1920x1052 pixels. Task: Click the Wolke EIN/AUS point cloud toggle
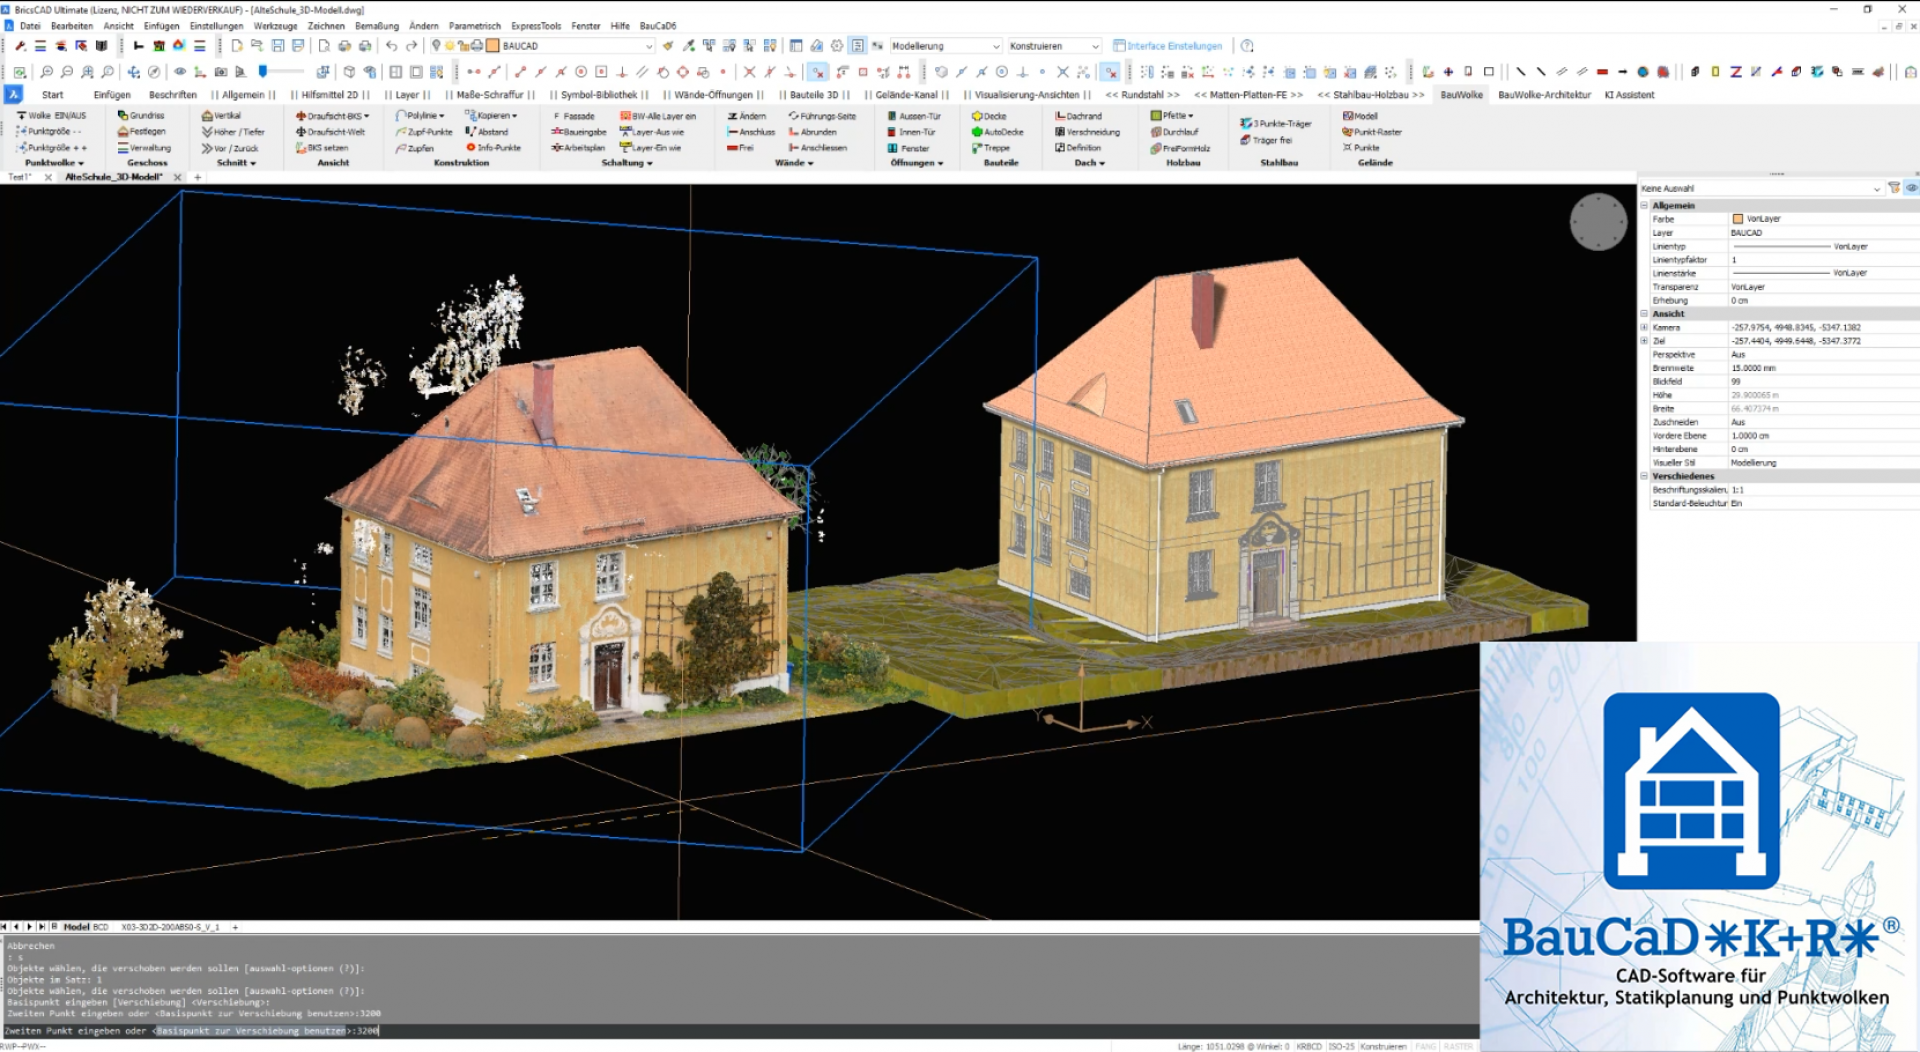tap(51, 116)
